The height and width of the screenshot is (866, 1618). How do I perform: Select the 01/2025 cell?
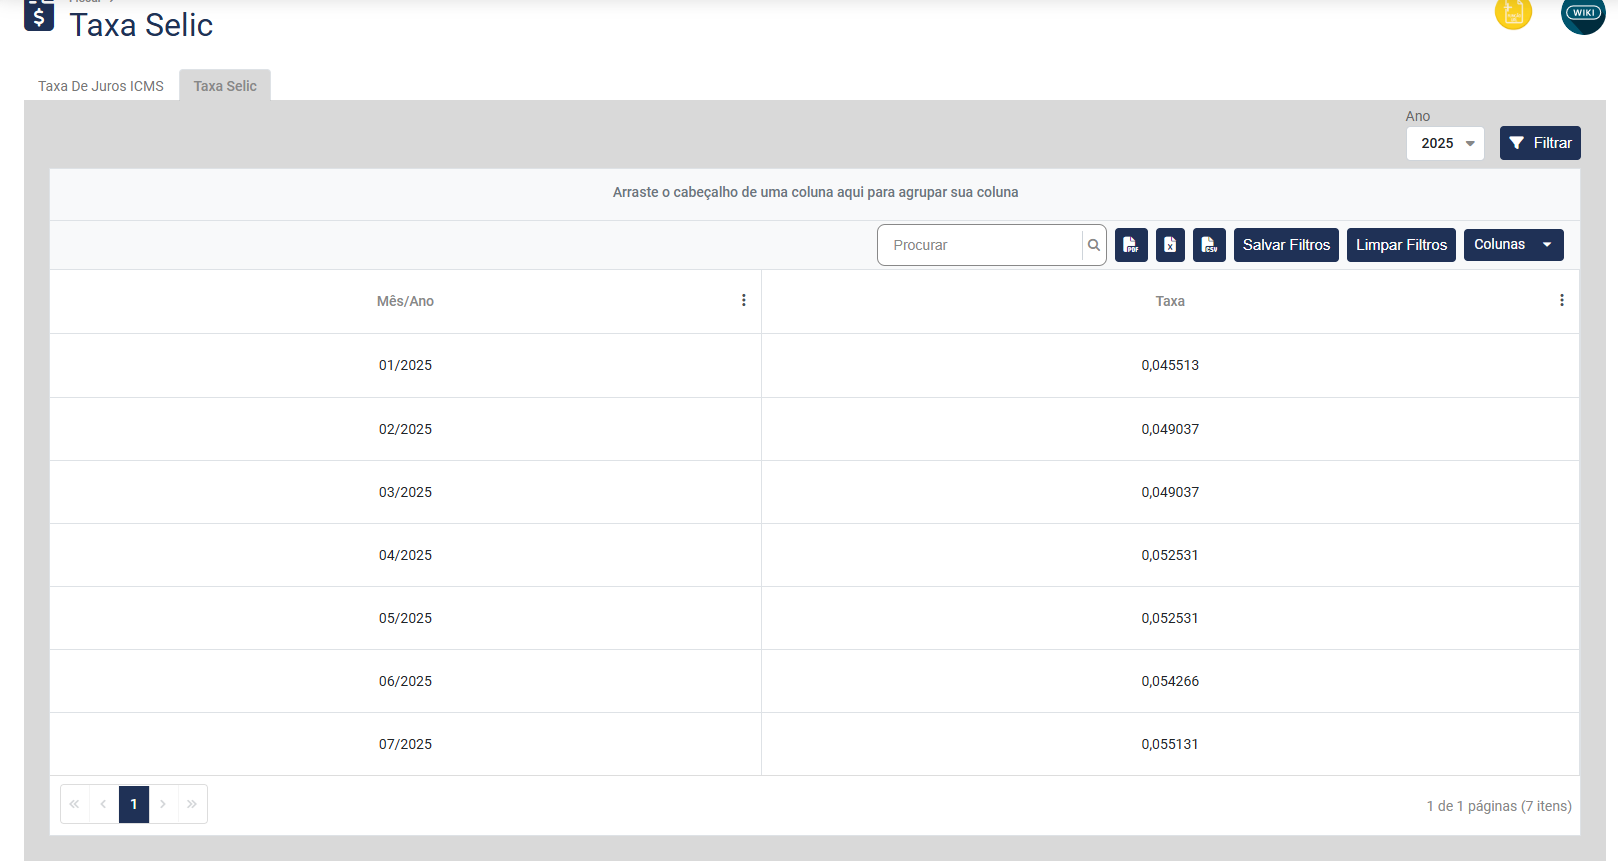point(405,365)
